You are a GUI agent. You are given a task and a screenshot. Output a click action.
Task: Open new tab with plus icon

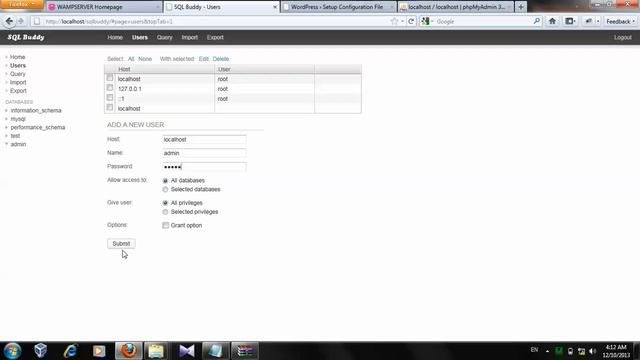pos(521,7)
